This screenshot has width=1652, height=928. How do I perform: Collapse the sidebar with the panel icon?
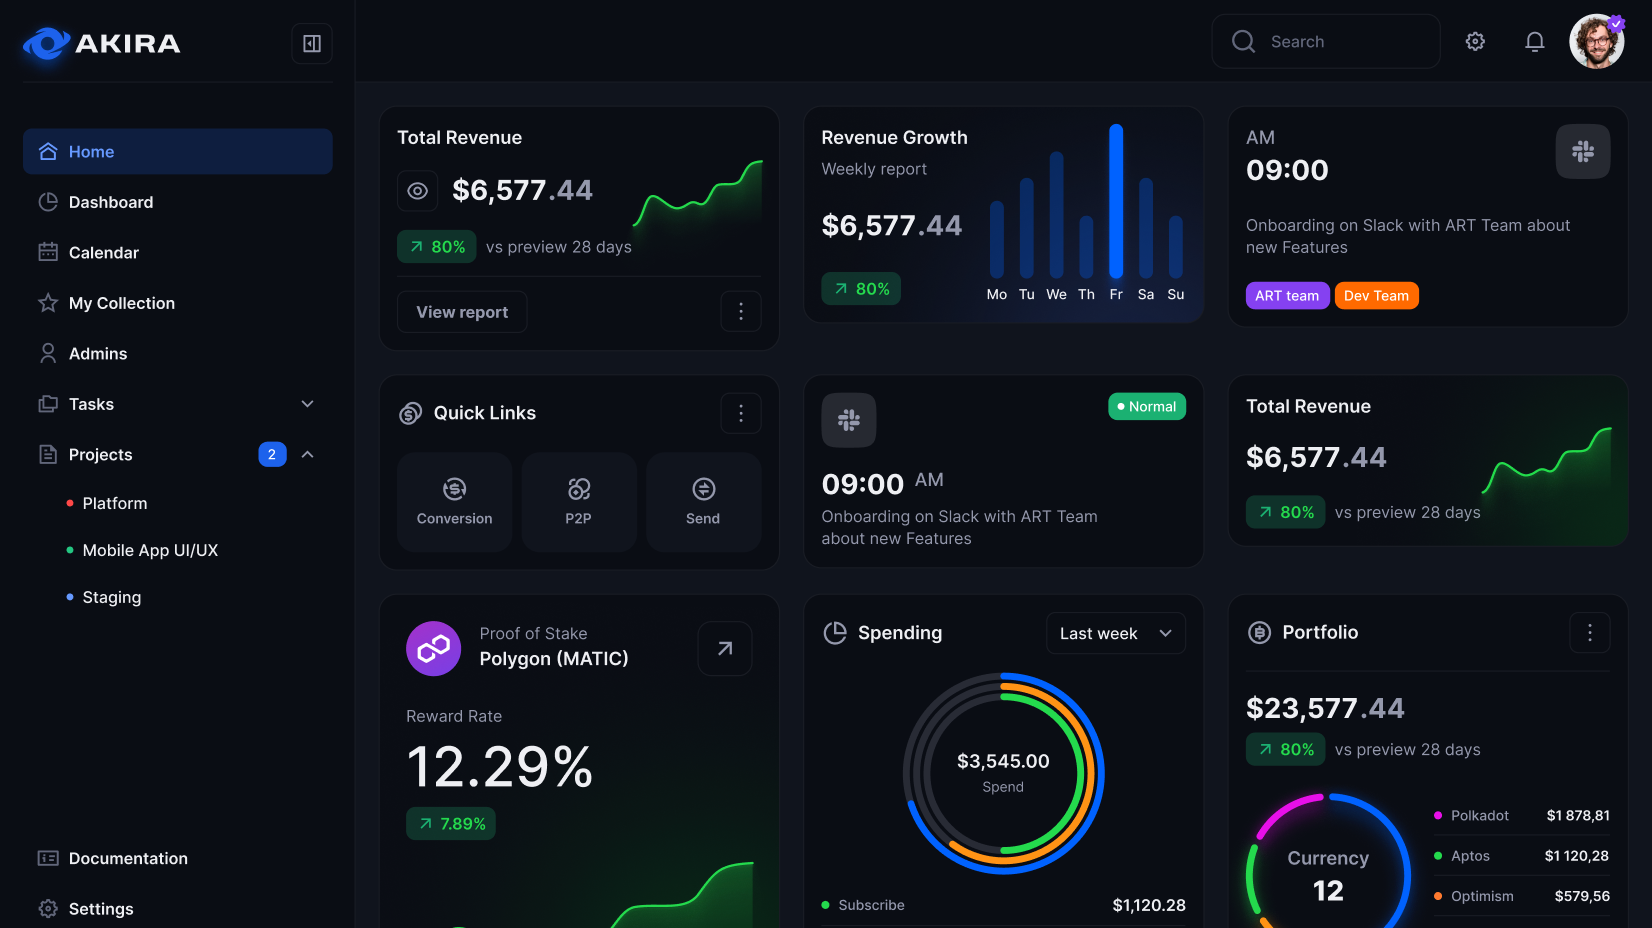pyautogui.click(x=312, y=43)
